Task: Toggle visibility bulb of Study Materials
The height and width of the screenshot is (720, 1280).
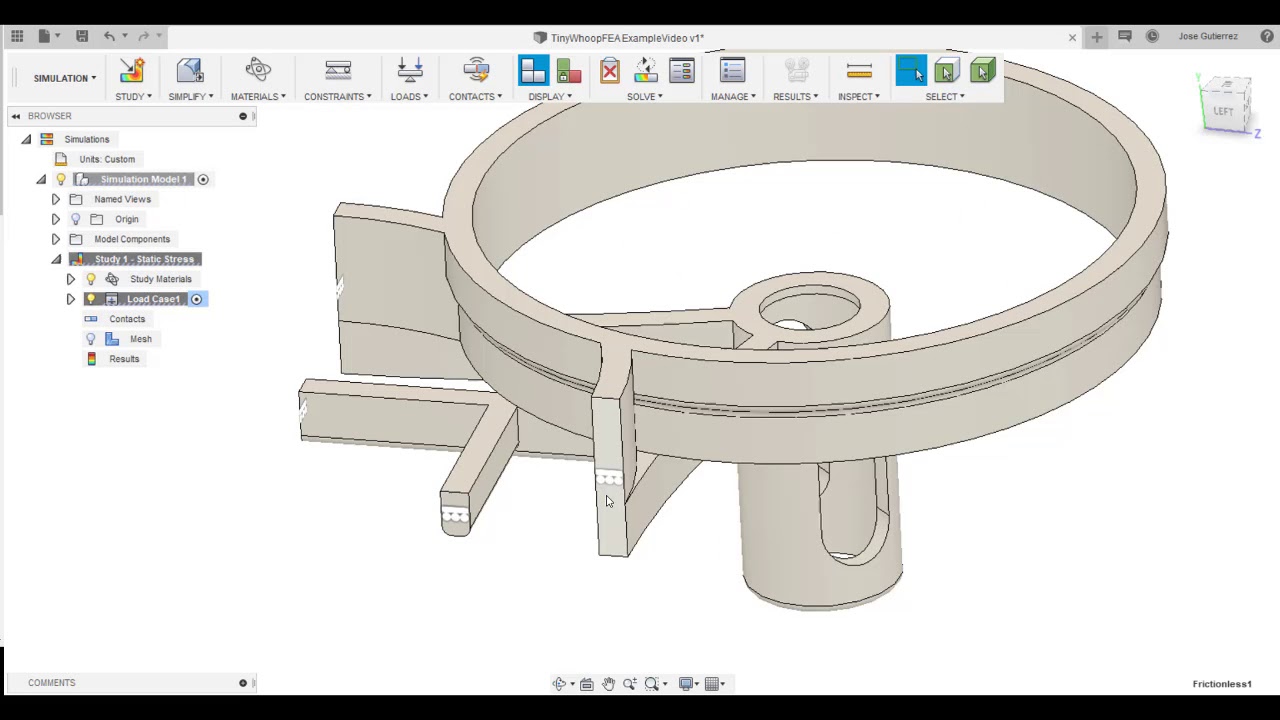Action: click(x=91, y=279)
